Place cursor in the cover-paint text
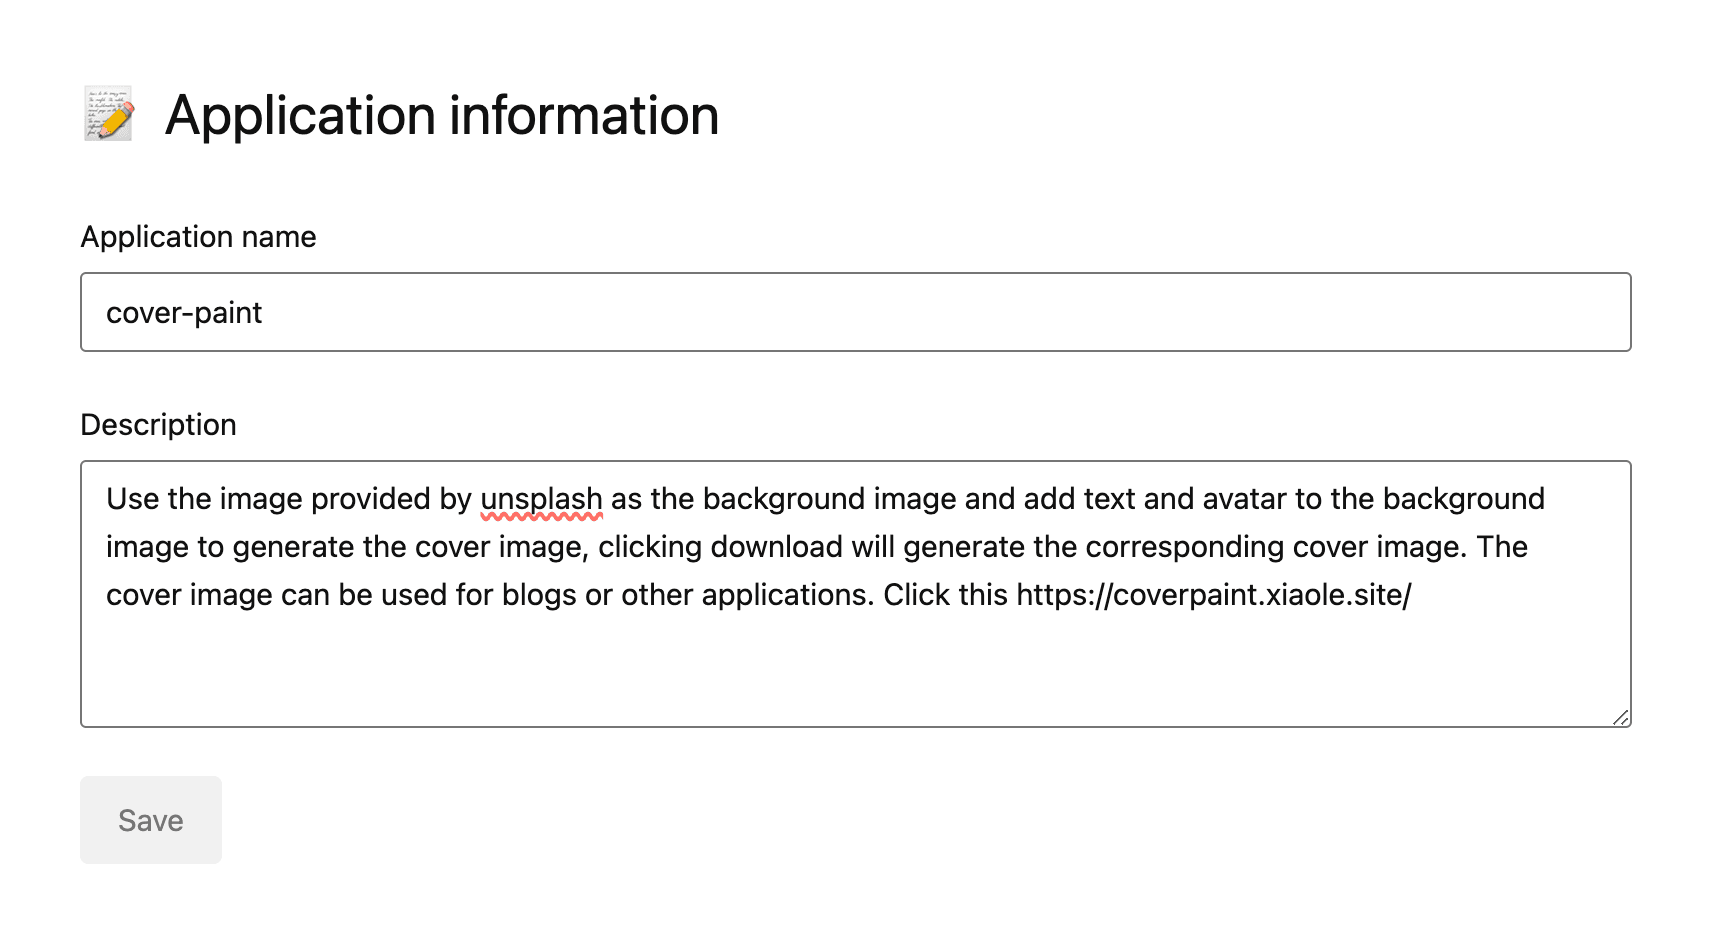 [x=184, y=313]
